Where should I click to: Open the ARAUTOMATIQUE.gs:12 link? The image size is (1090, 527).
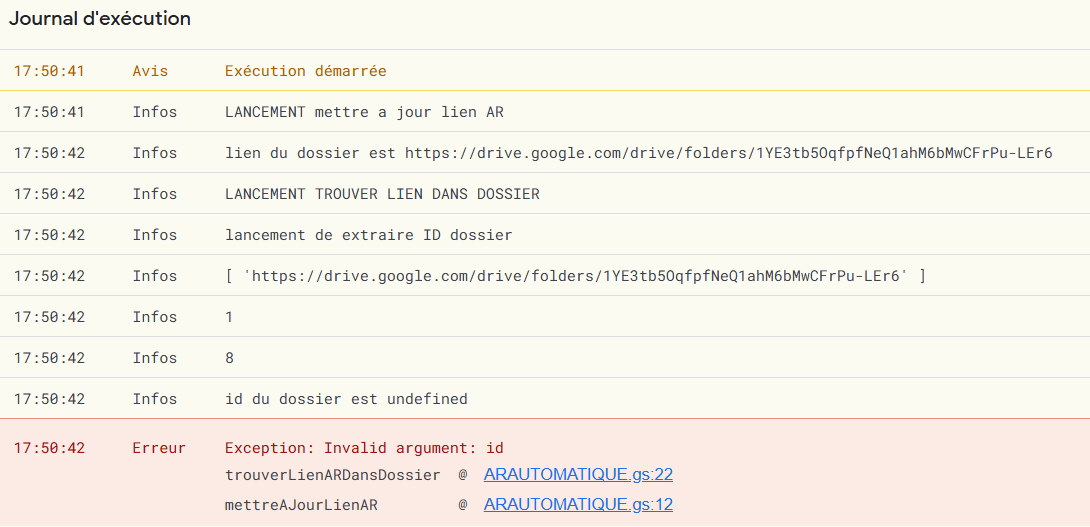[x=578, y=505]
